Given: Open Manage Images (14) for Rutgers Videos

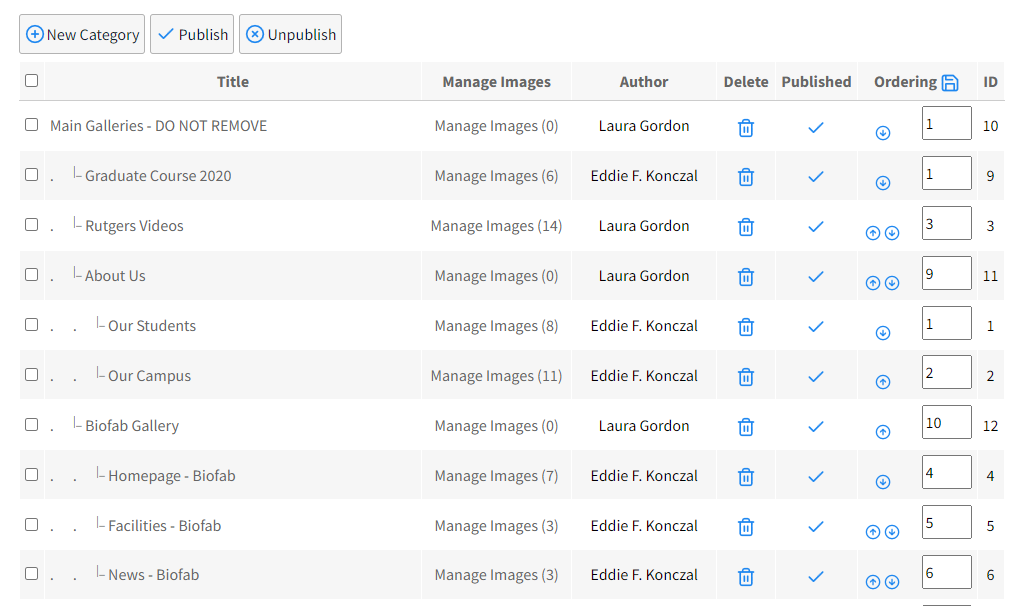Looking at the screenshot, I should pyautogui.click(x=496, y=226).
